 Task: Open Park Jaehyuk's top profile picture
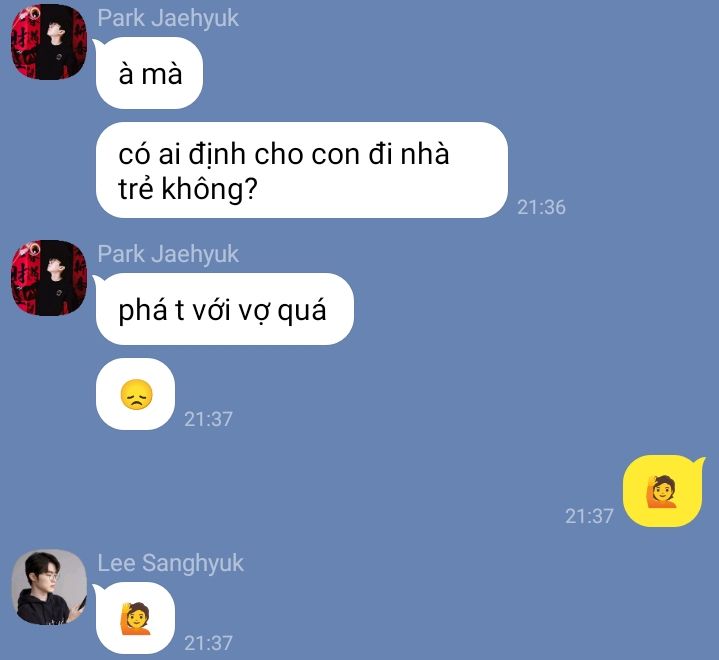49,42
